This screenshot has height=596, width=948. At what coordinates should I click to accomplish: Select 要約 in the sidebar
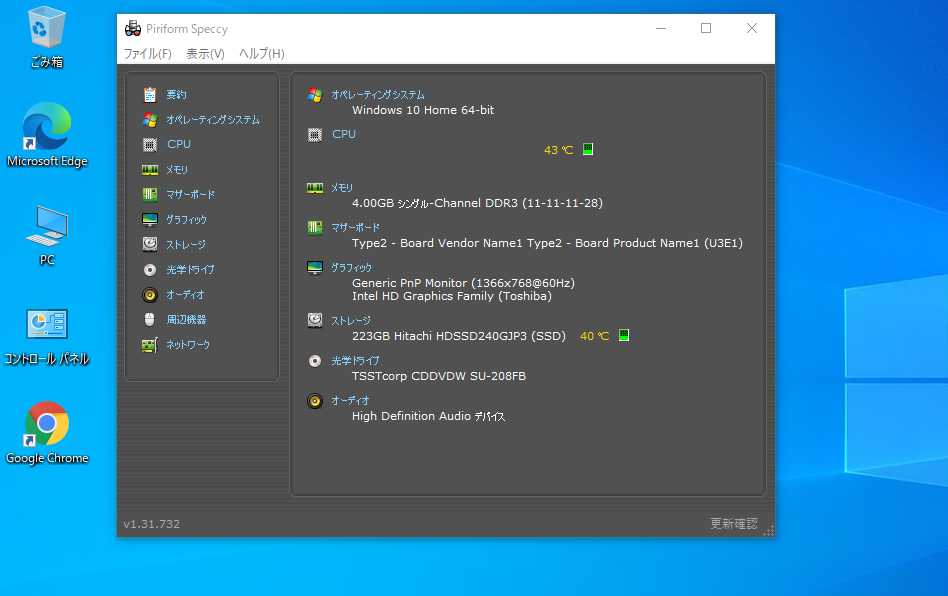(x=177, y=95)
